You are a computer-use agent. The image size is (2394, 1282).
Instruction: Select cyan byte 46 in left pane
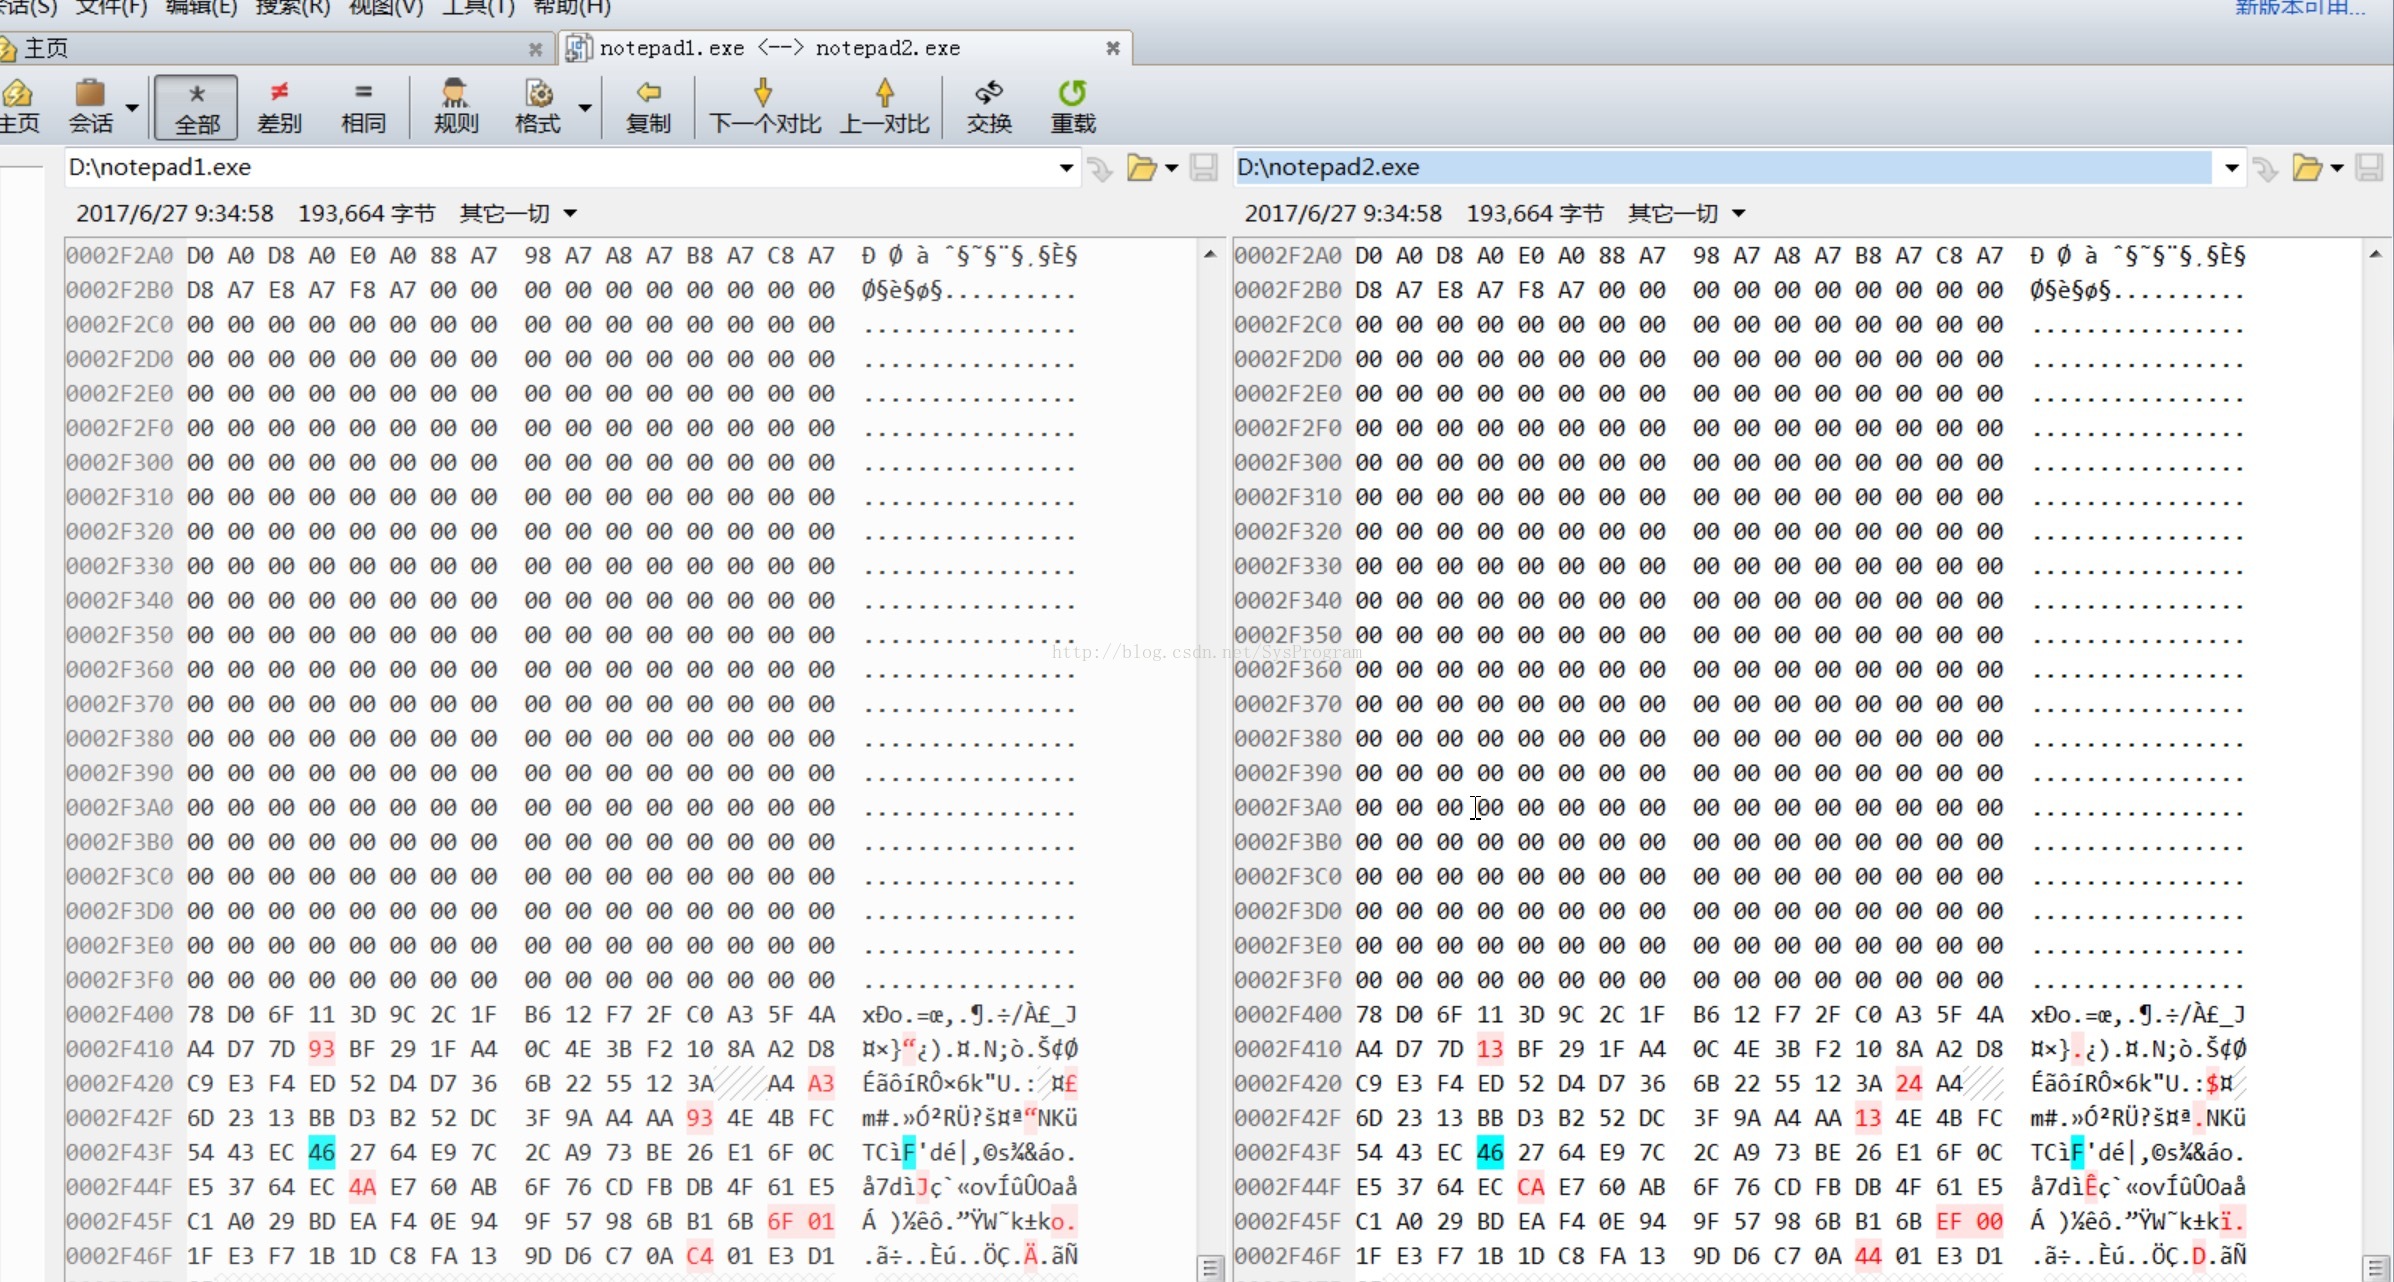point(322,1153)
